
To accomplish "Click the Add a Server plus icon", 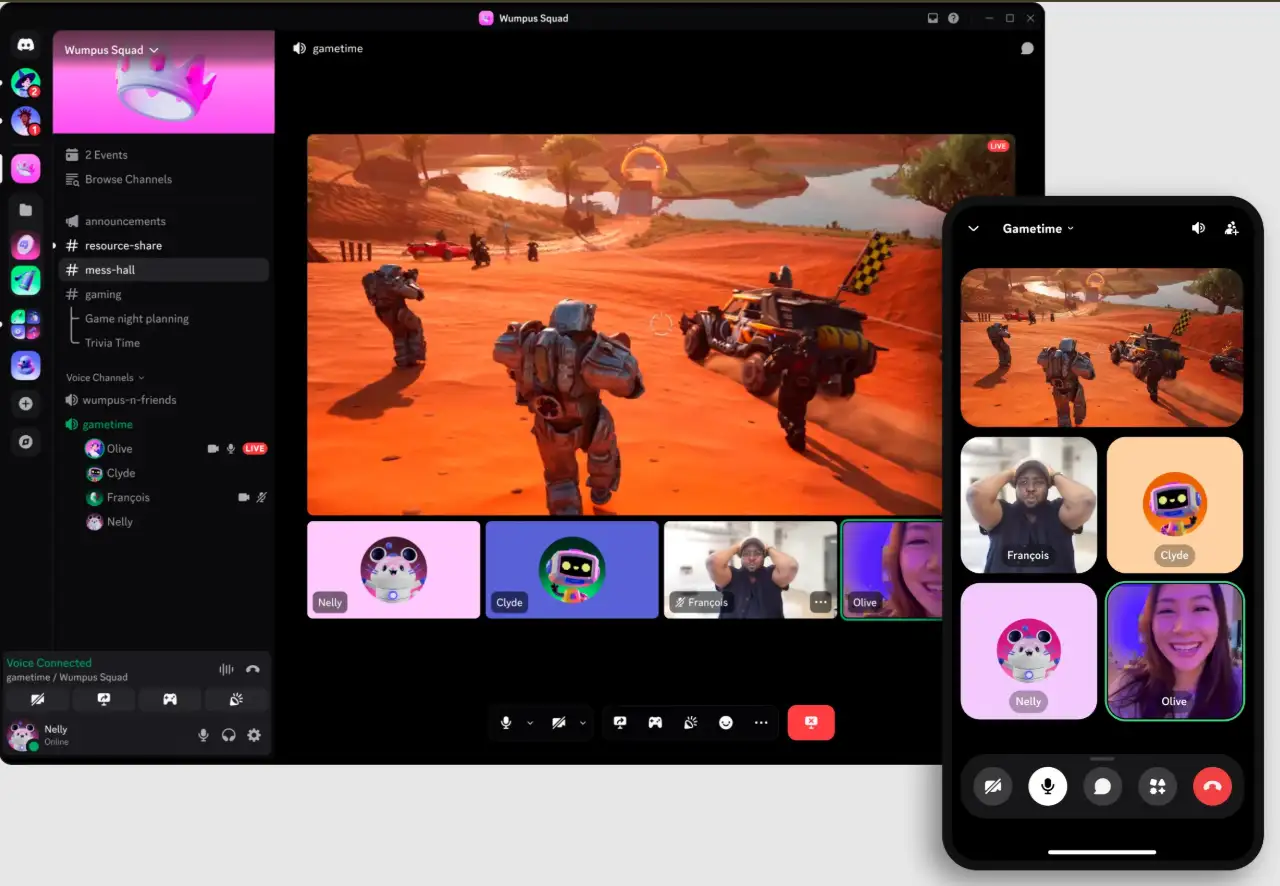I will pyautogui.click(x=26, y=404).
